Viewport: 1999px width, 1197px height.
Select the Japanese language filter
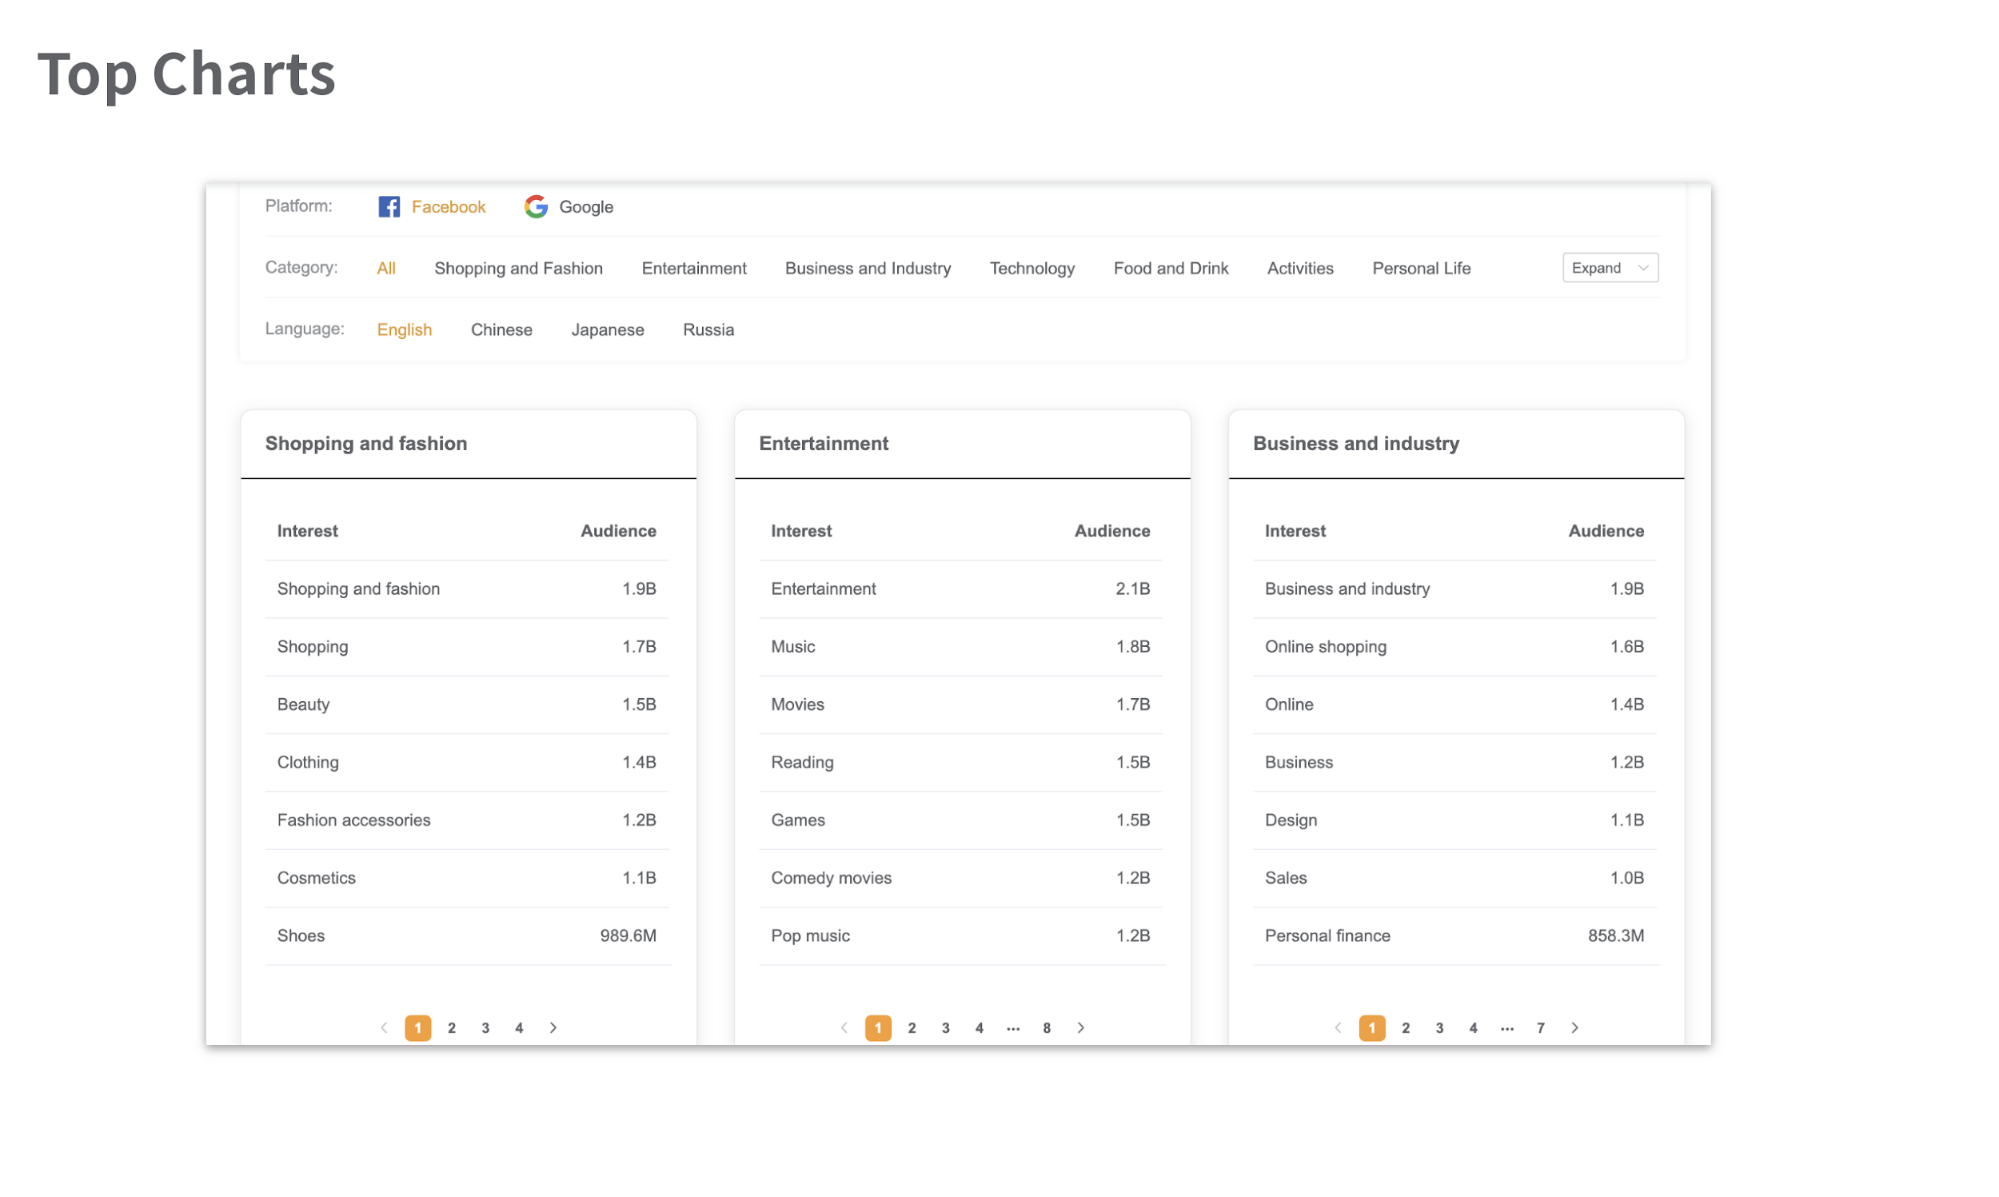click(607, 329)
